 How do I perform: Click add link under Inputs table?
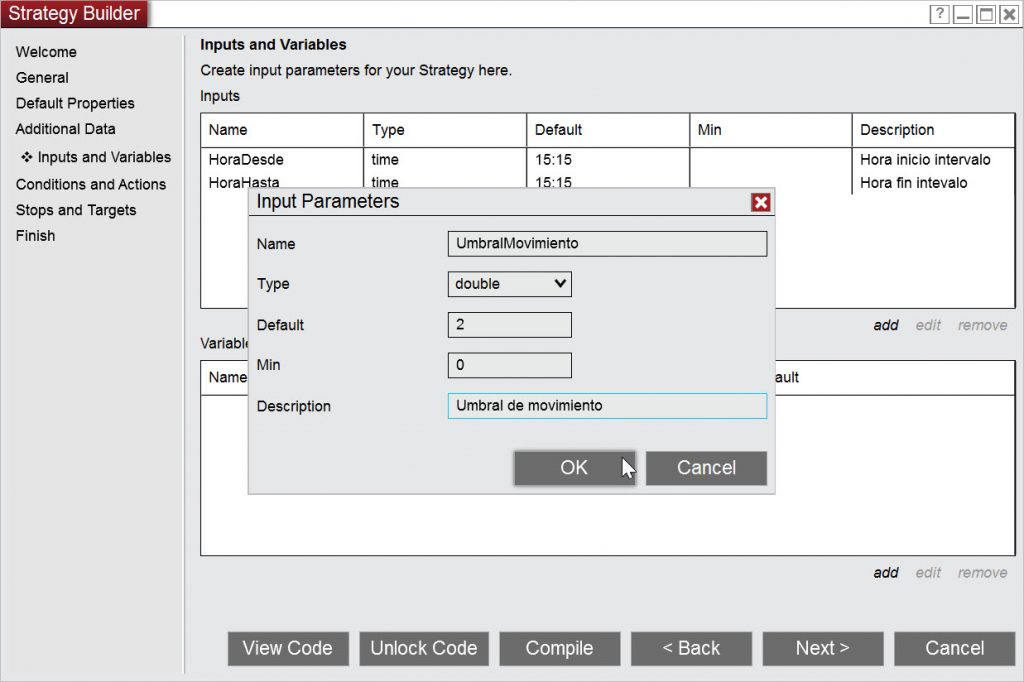point(886,325)
